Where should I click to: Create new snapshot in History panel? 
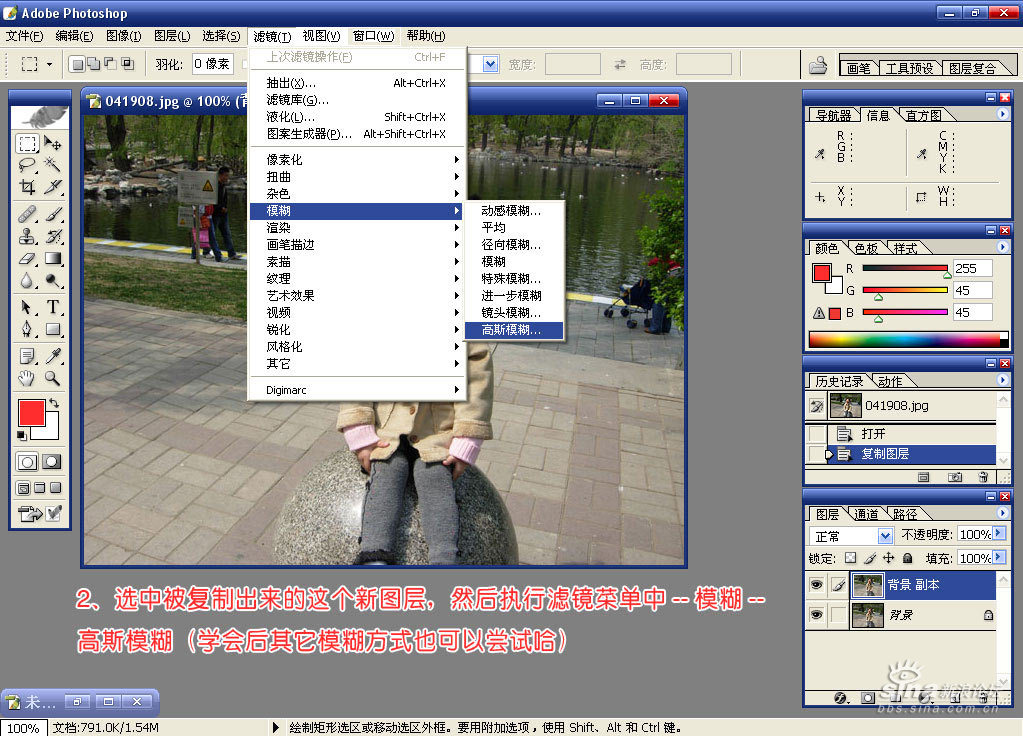click(954, 478)
